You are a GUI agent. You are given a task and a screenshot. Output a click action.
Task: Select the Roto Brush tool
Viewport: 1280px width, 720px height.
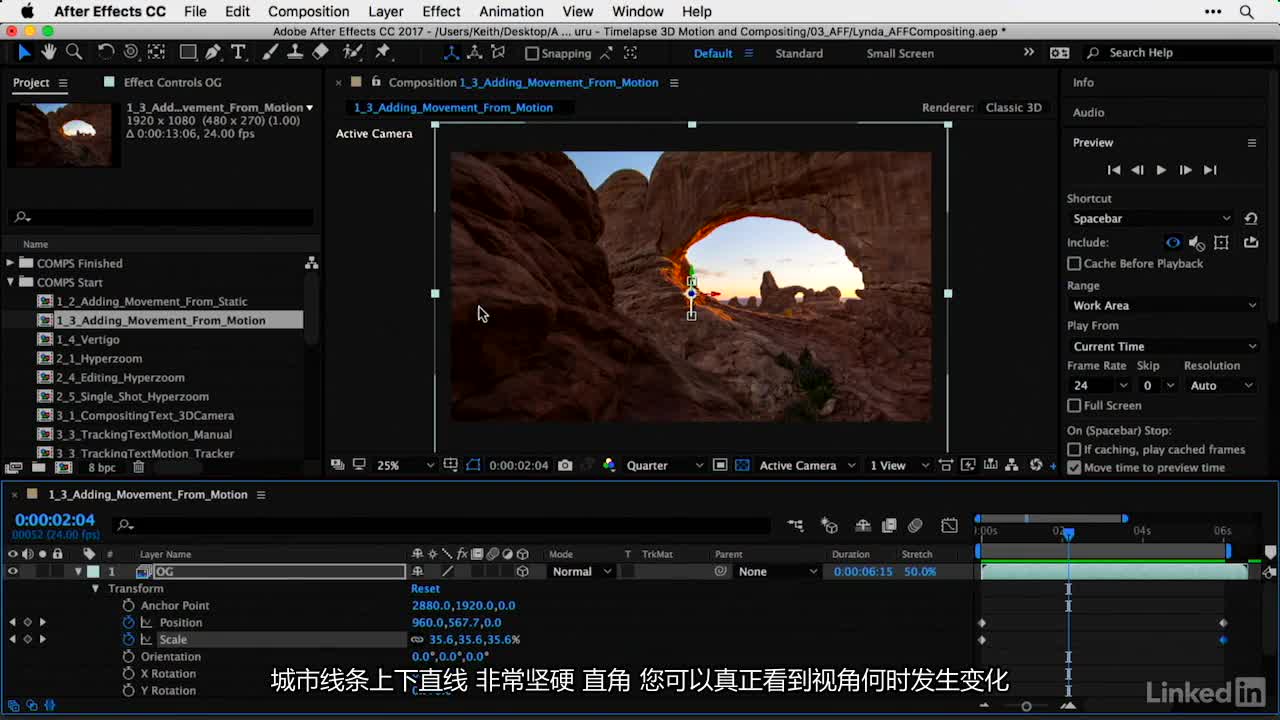[x=352, y=52]
